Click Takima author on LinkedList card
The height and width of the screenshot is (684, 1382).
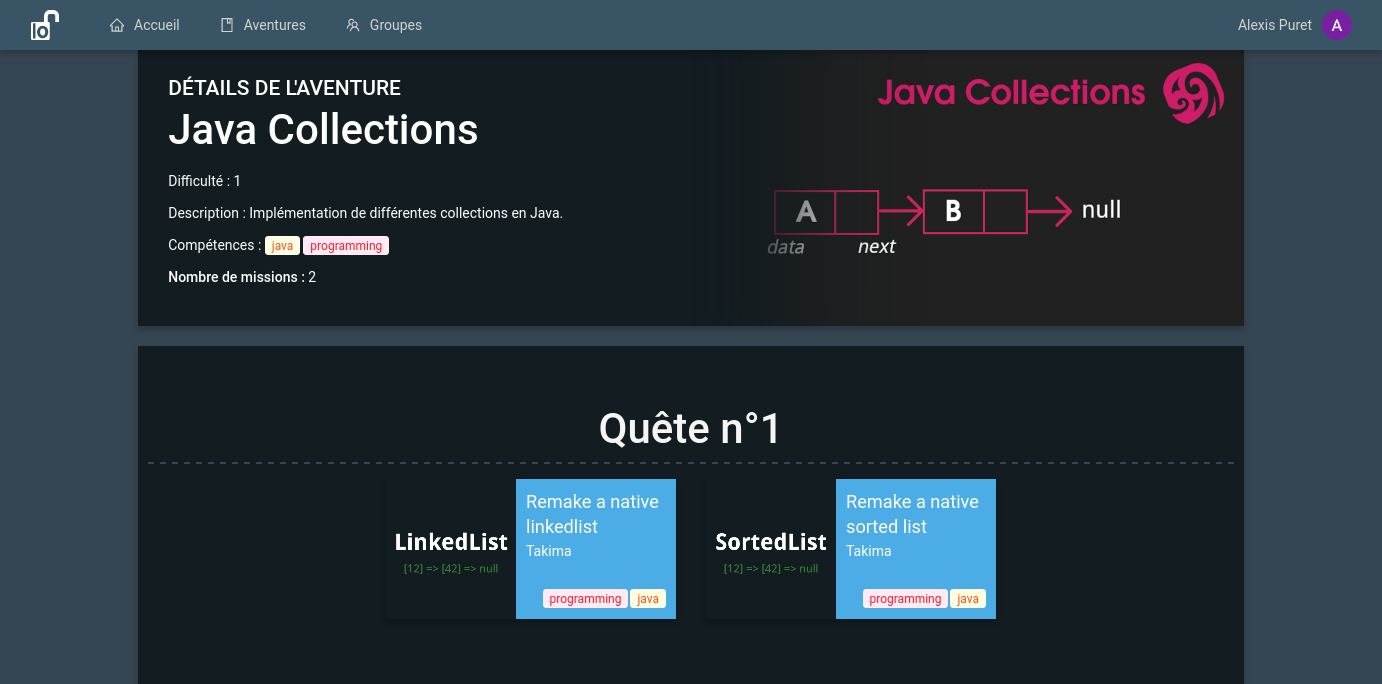[x=549, y=551]
